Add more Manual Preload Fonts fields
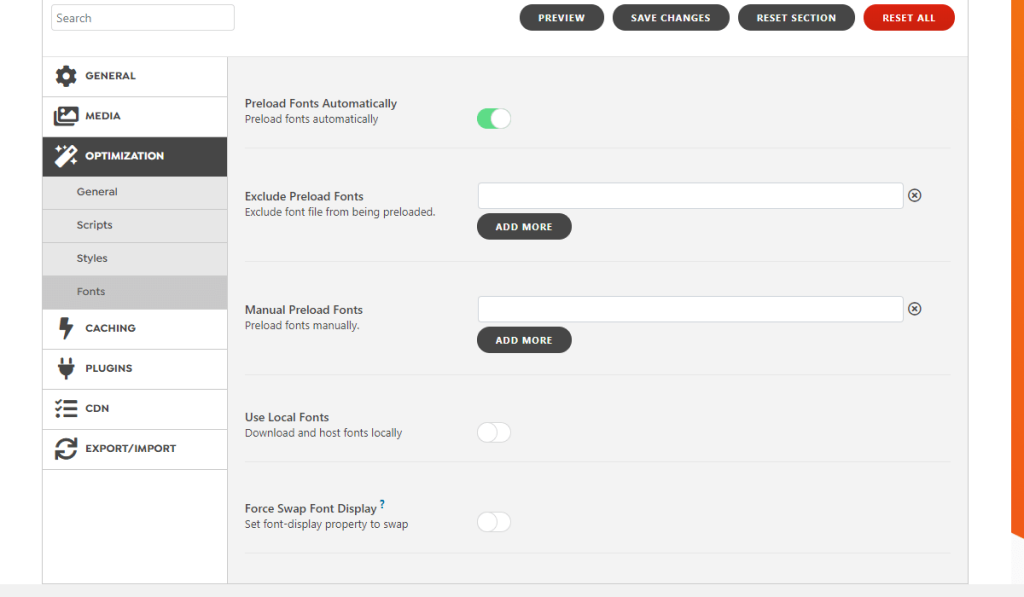The image size is (1024, 597). (524, 340)
